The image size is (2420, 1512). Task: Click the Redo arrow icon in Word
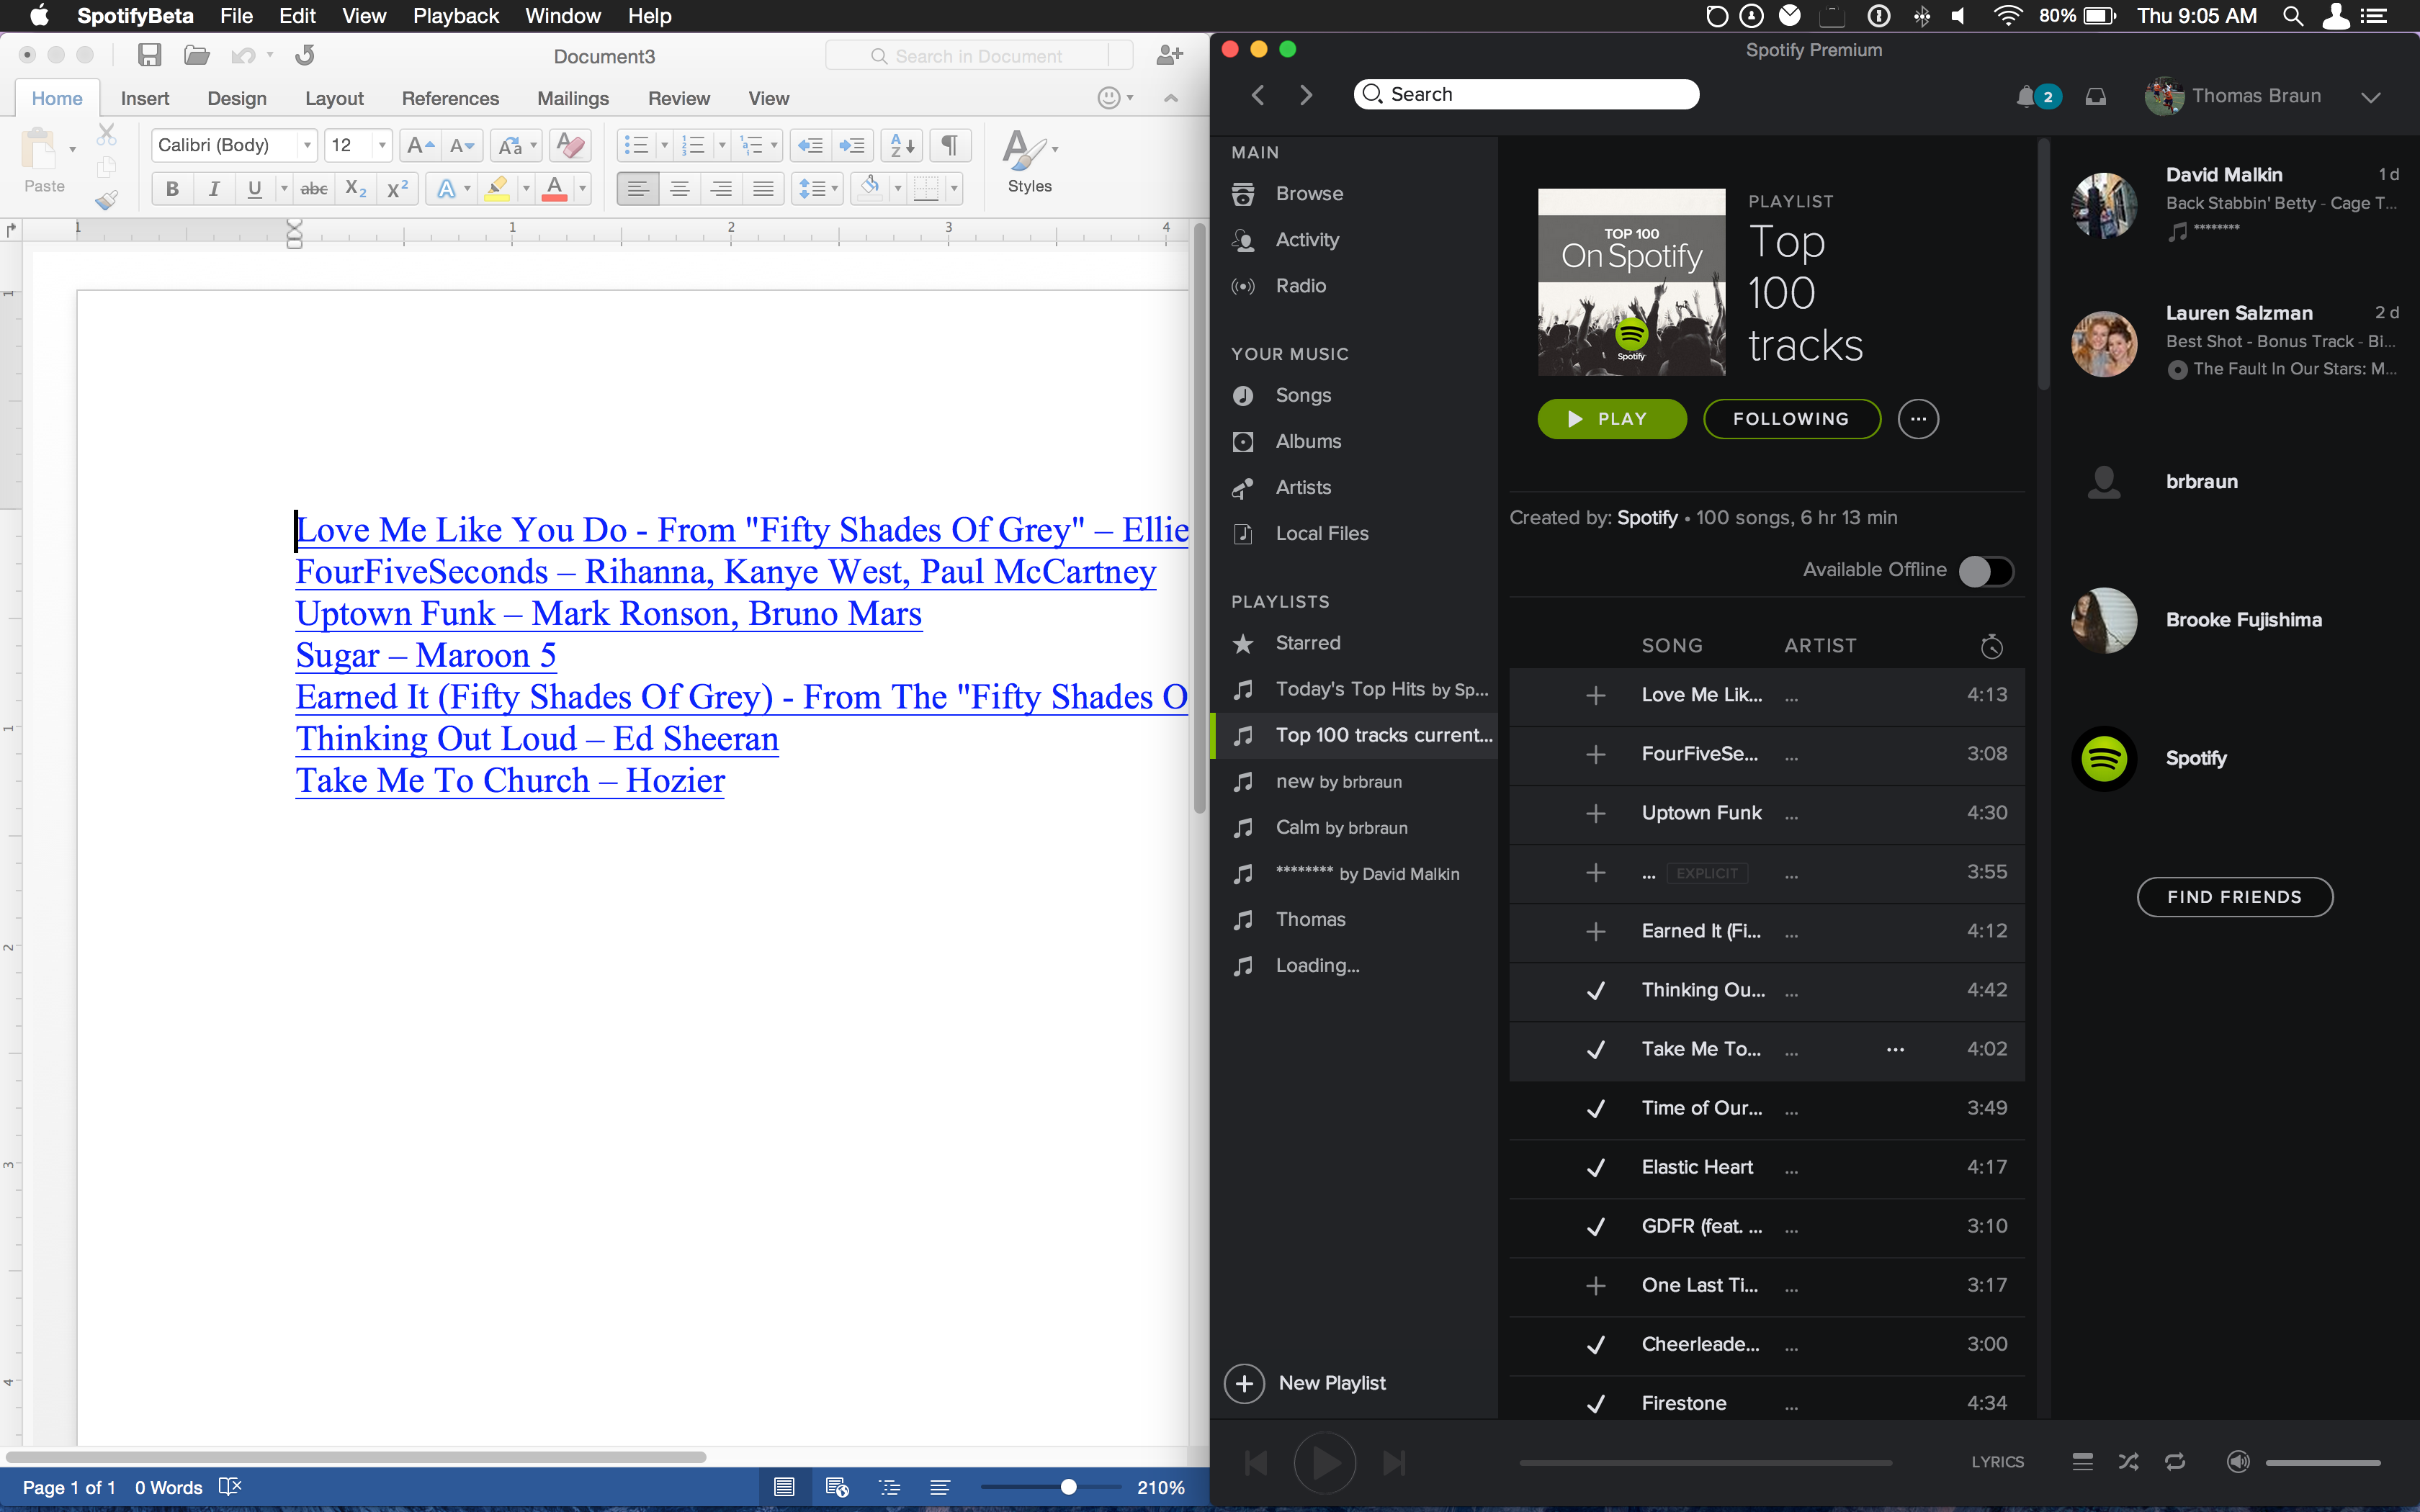305,55
